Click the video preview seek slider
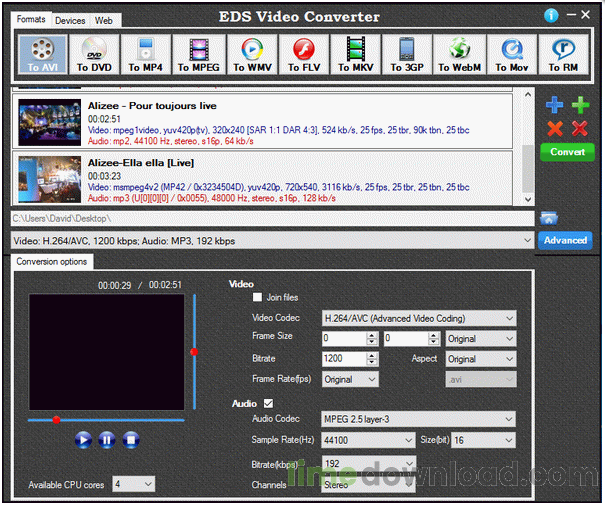Image resolution: width=605 pixels, height=505 pixels. 110,420
